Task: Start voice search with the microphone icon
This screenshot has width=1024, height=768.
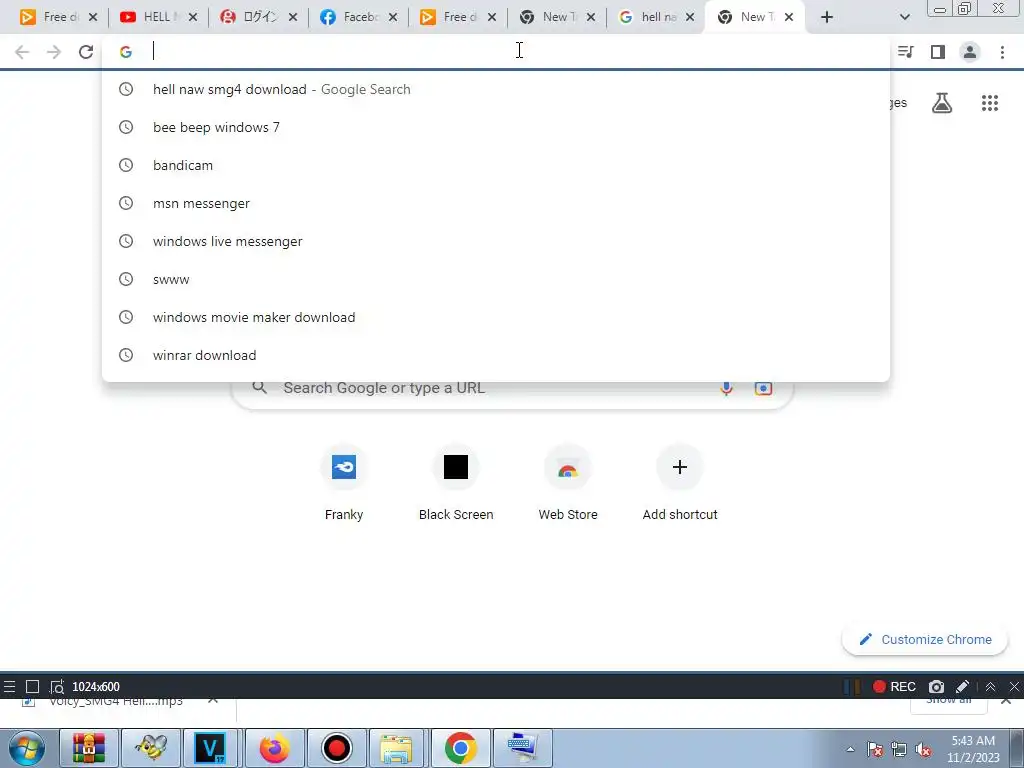Action: 726,388
